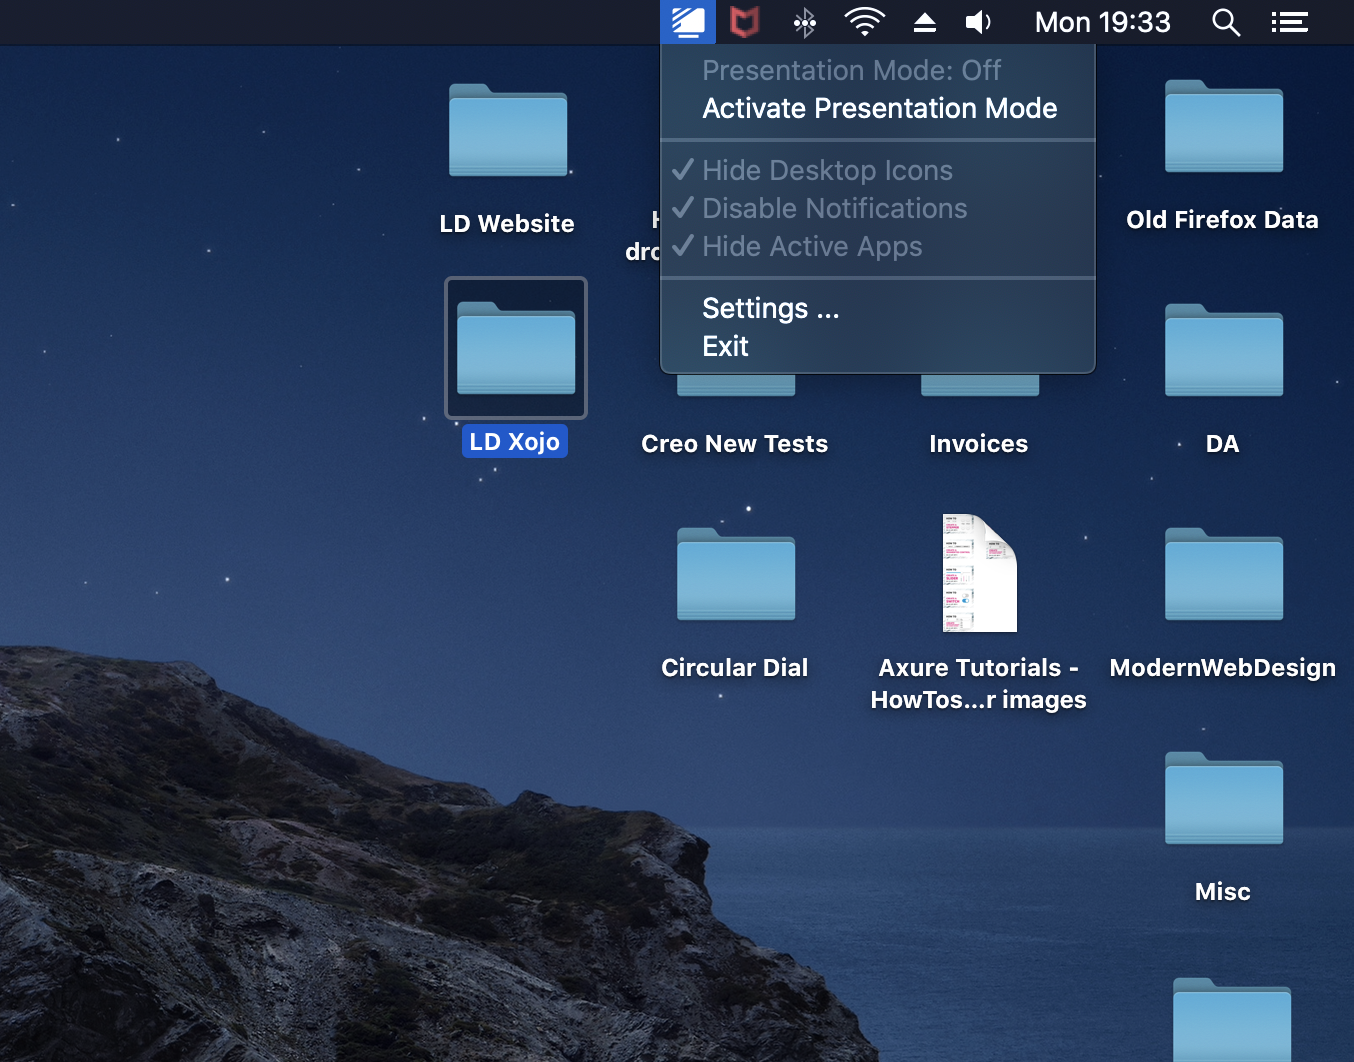This screenshot has height=1062, width=1354.
Task: Open the Wi-Fi status menu
Action: (864, 22)
